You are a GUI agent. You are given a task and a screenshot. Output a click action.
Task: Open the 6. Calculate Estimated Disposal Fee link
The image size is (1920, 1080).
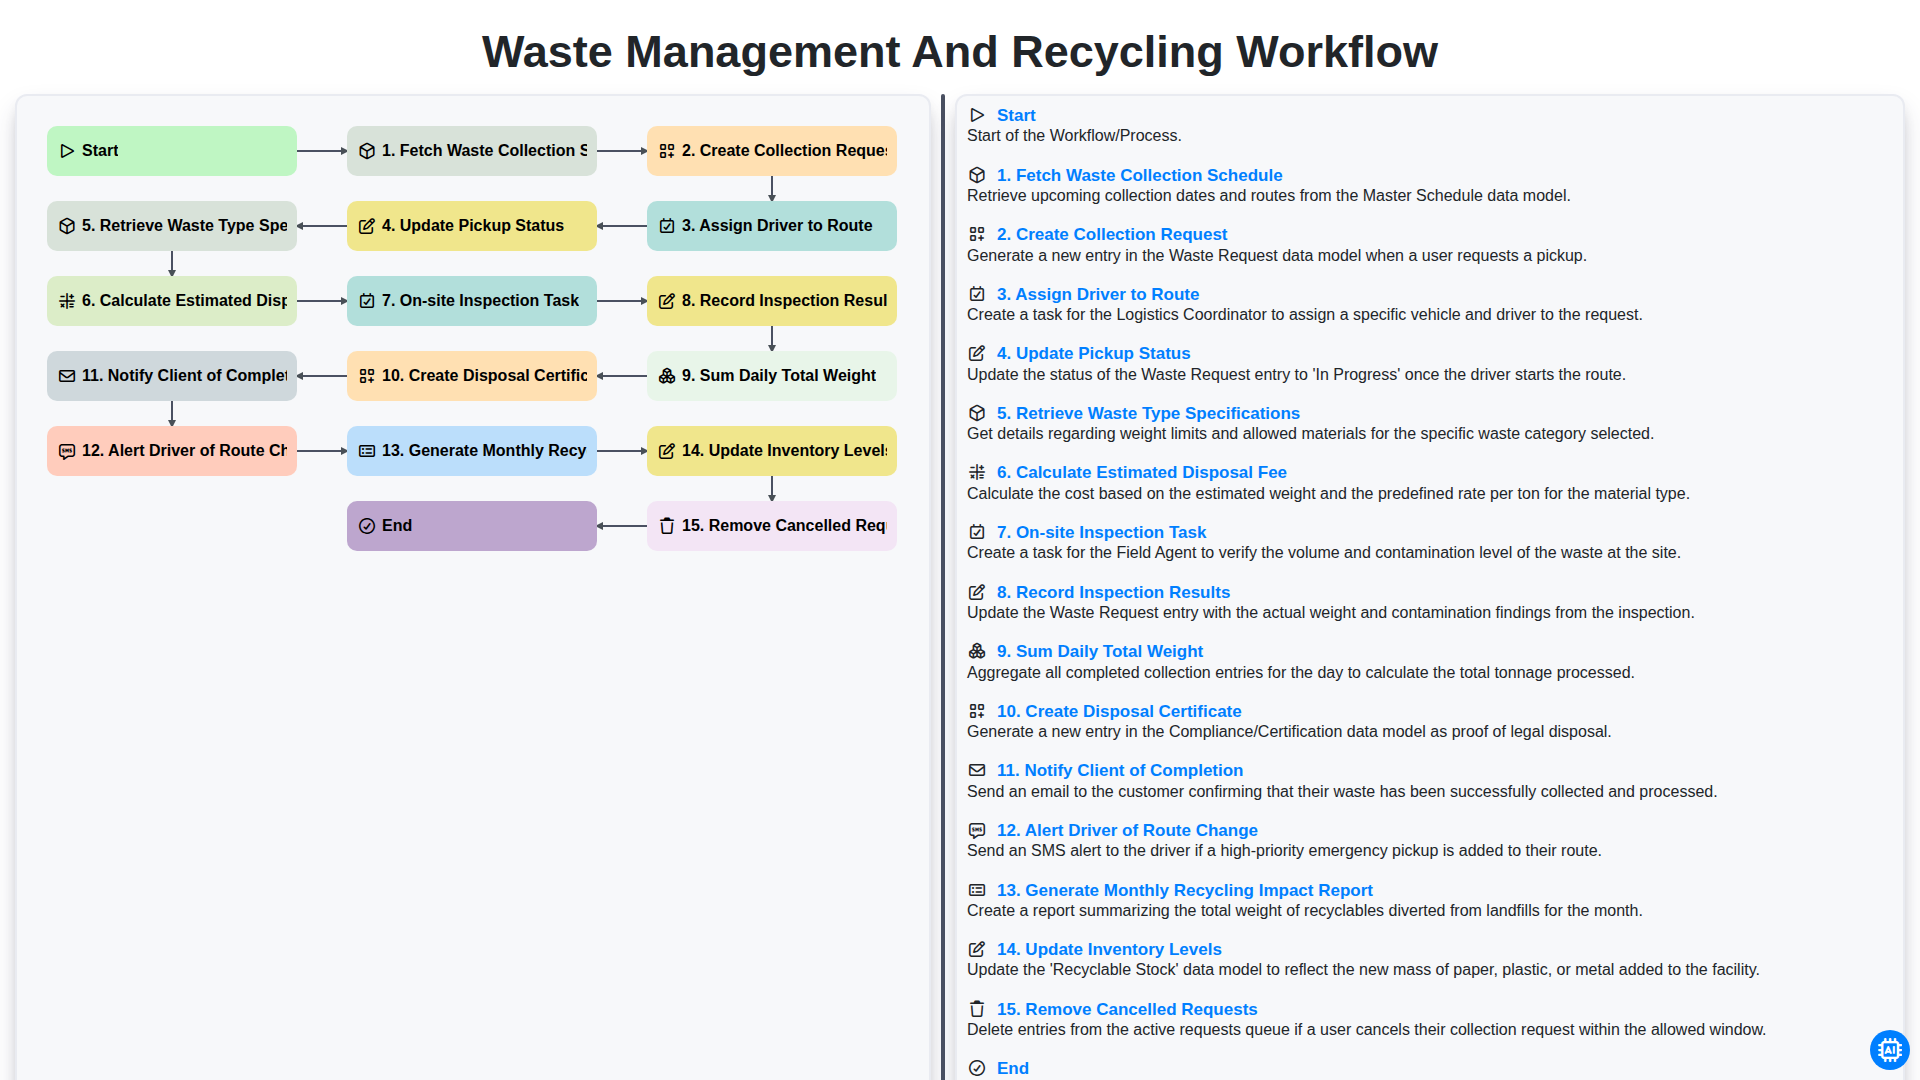click(x=1142, y=472)
